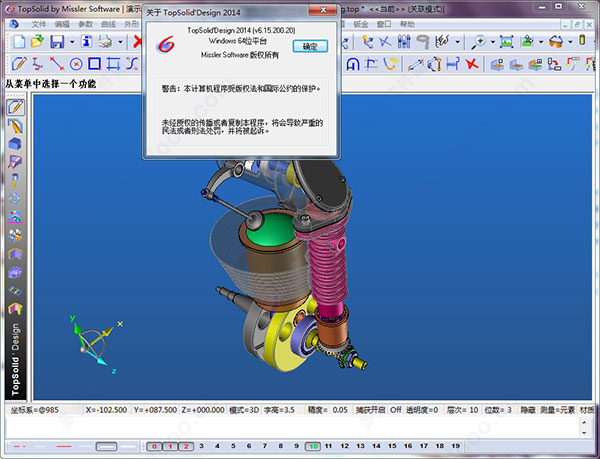This screenshot has height=459, width=600.
Task: Click the orange glasses render icon
Action: click(556, 42)
